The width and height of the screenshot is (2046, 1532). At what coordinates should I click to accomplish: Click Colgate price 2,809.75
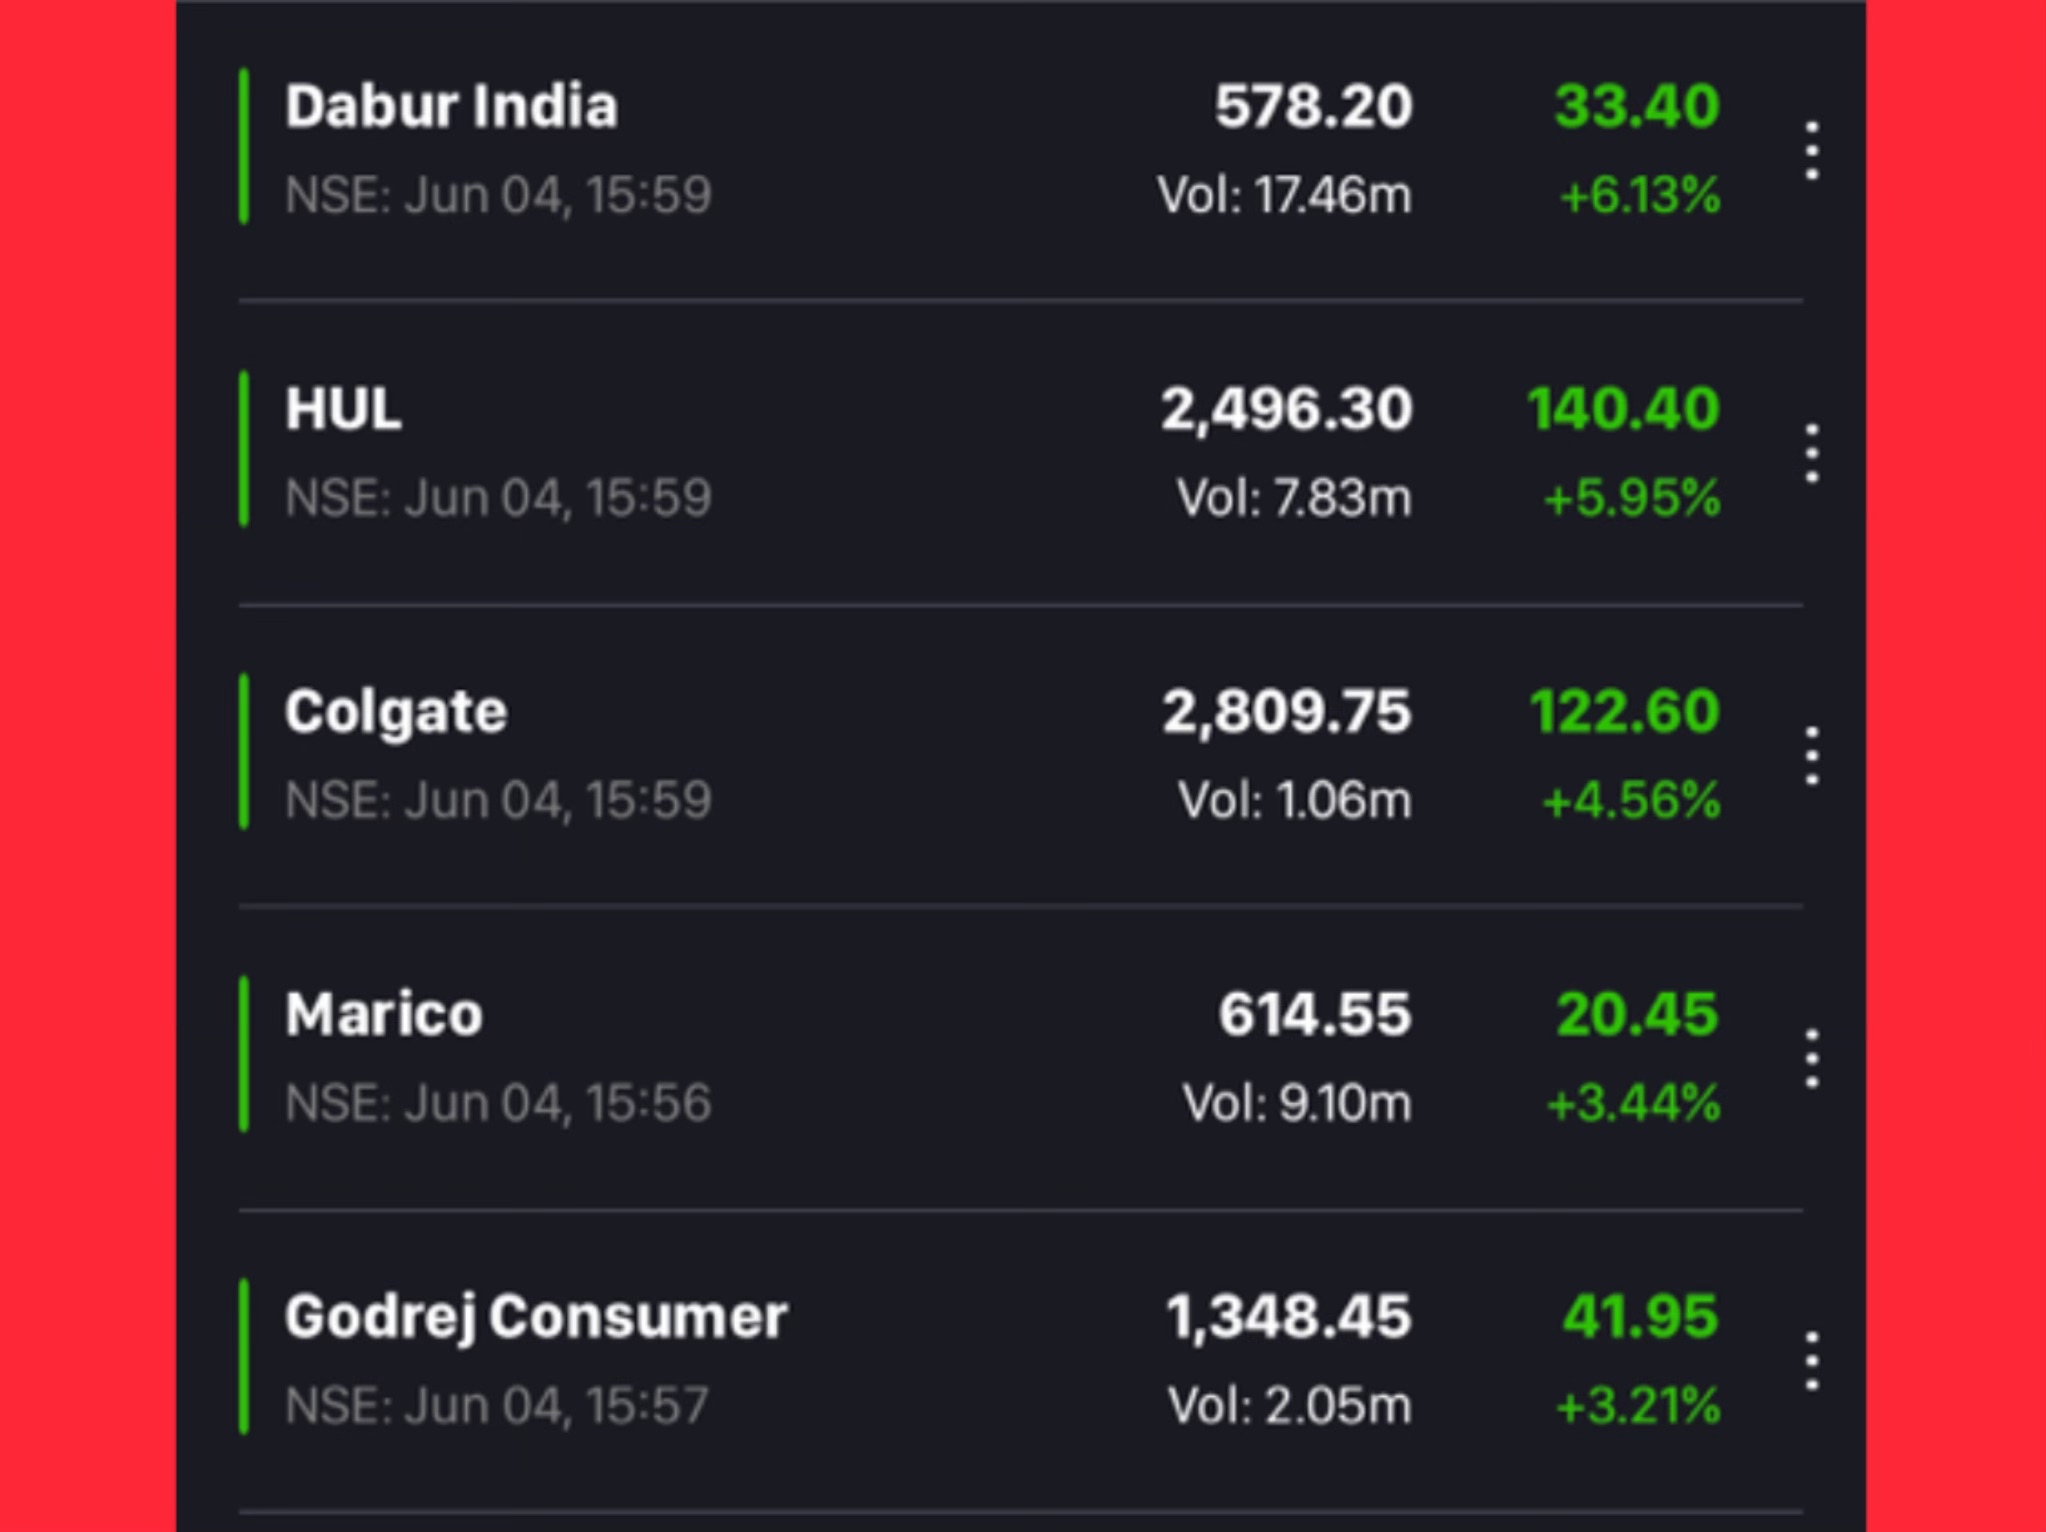tap(1286, 712)
